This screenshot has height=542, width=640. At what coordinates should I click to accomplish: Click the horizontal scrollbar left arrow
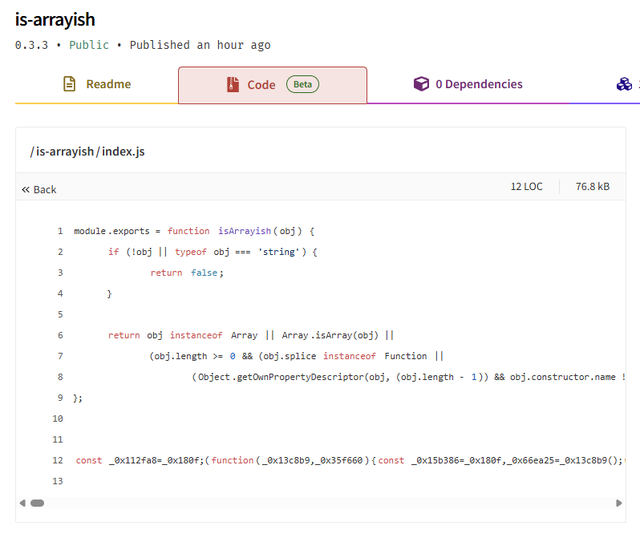(22, 503)
